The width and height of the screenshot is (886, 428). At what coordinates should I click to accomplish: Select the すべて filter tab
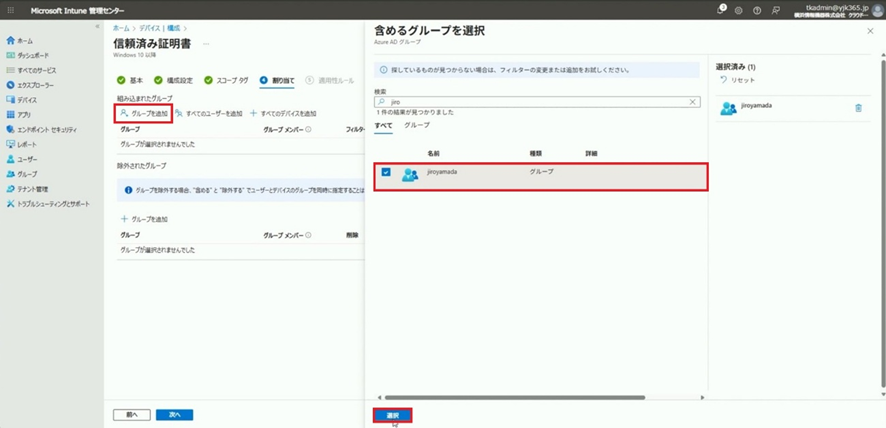click(384, 125)
